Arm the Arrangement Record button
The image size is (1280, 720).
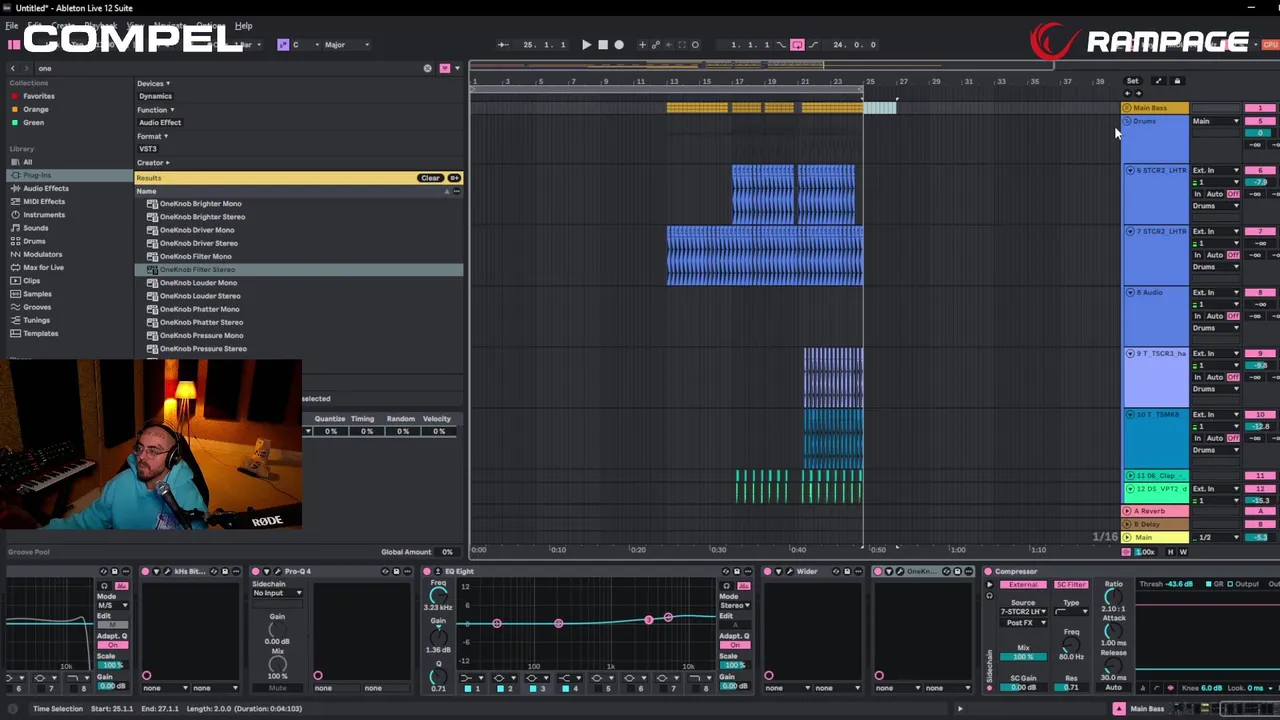tap(619, 45)
